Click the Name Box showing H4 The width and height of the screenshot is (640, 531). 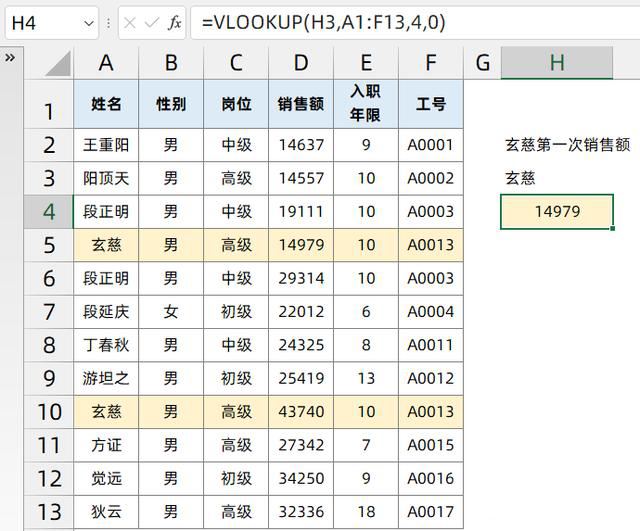[x=40, y=22]
